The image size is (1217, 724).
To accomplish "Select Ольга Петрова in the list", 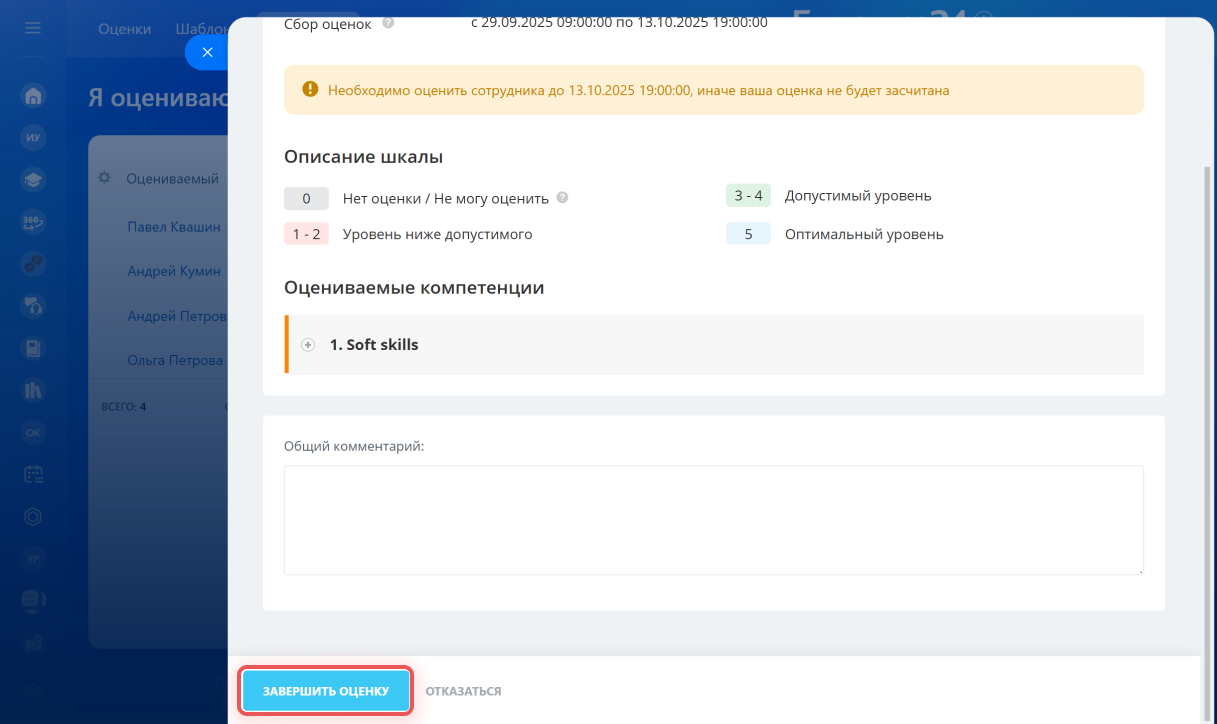I will (174, 360).
